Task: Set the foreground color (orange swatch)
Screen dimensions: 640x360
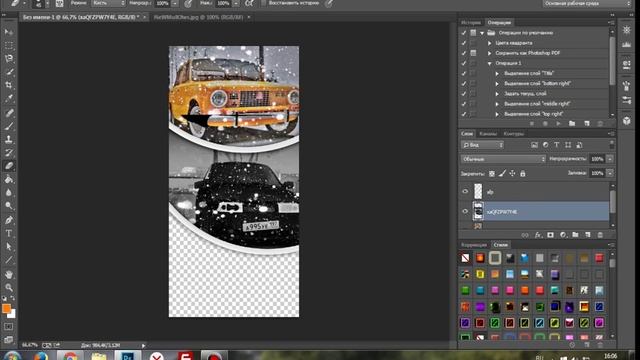Action: pyautogui.click(x=6, y=309)
